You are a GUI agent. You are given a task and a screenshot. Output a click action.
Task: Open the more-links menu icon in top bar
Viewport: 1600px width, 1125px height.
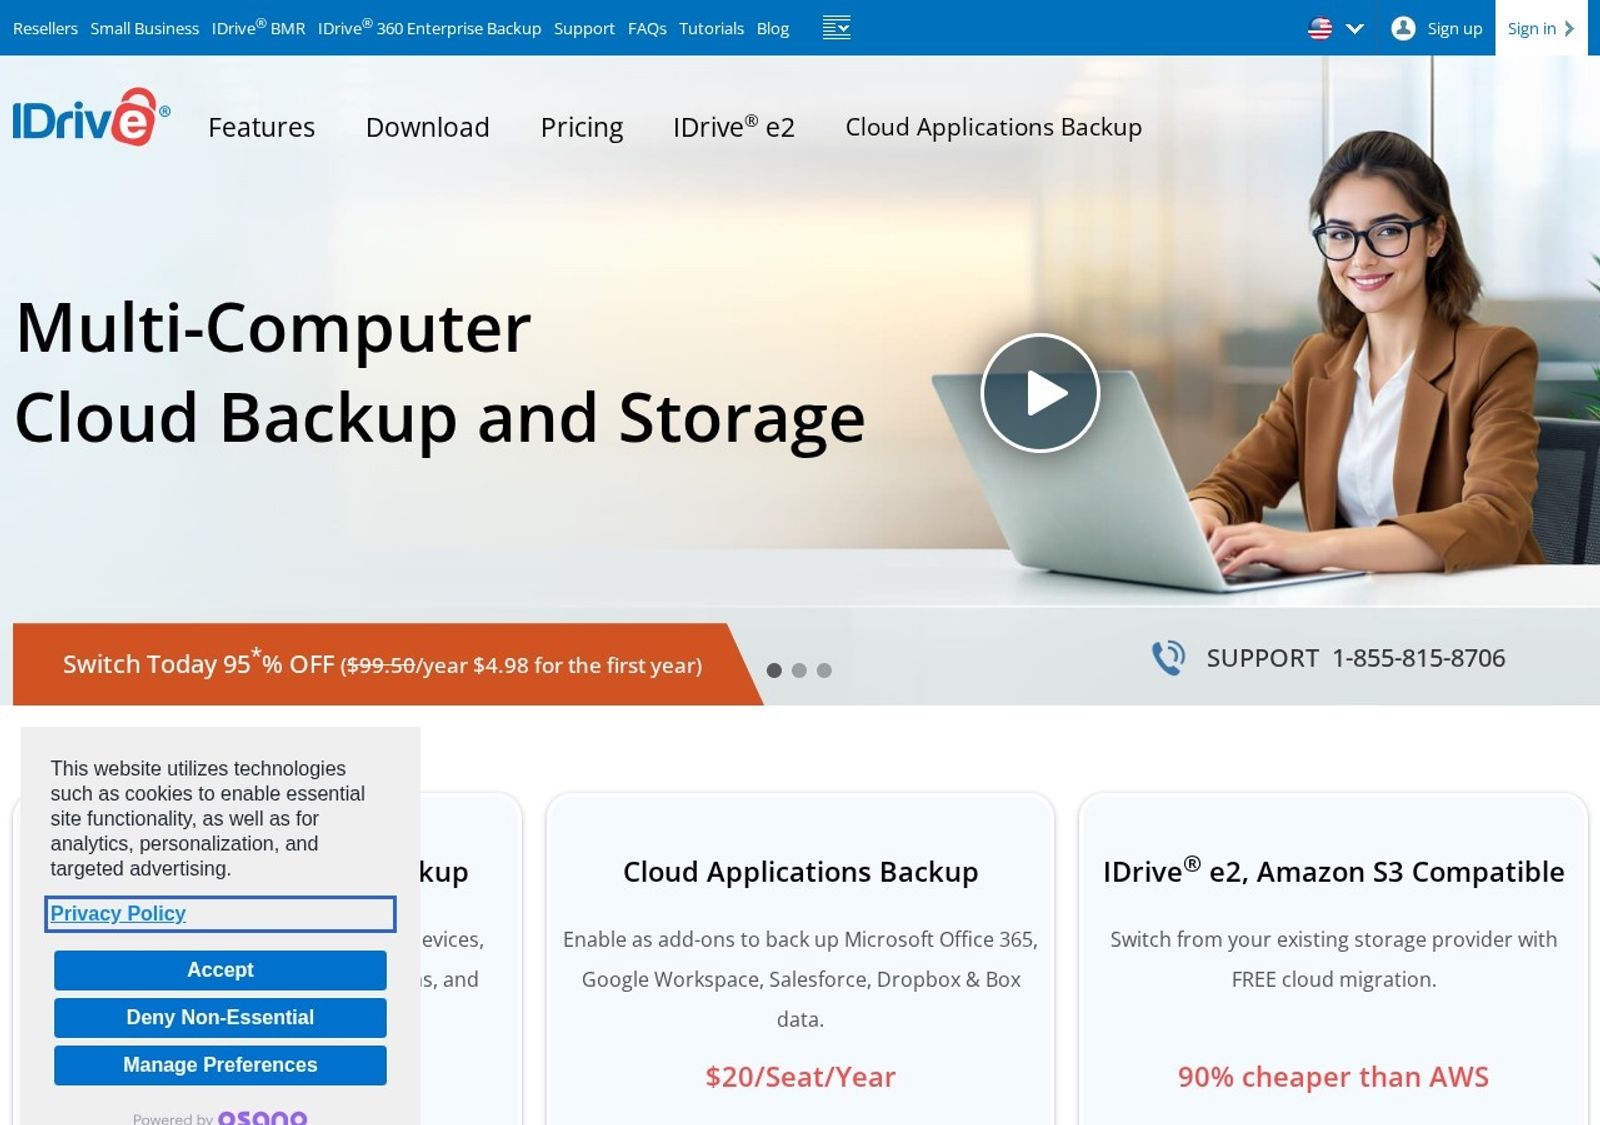[836, 28]
